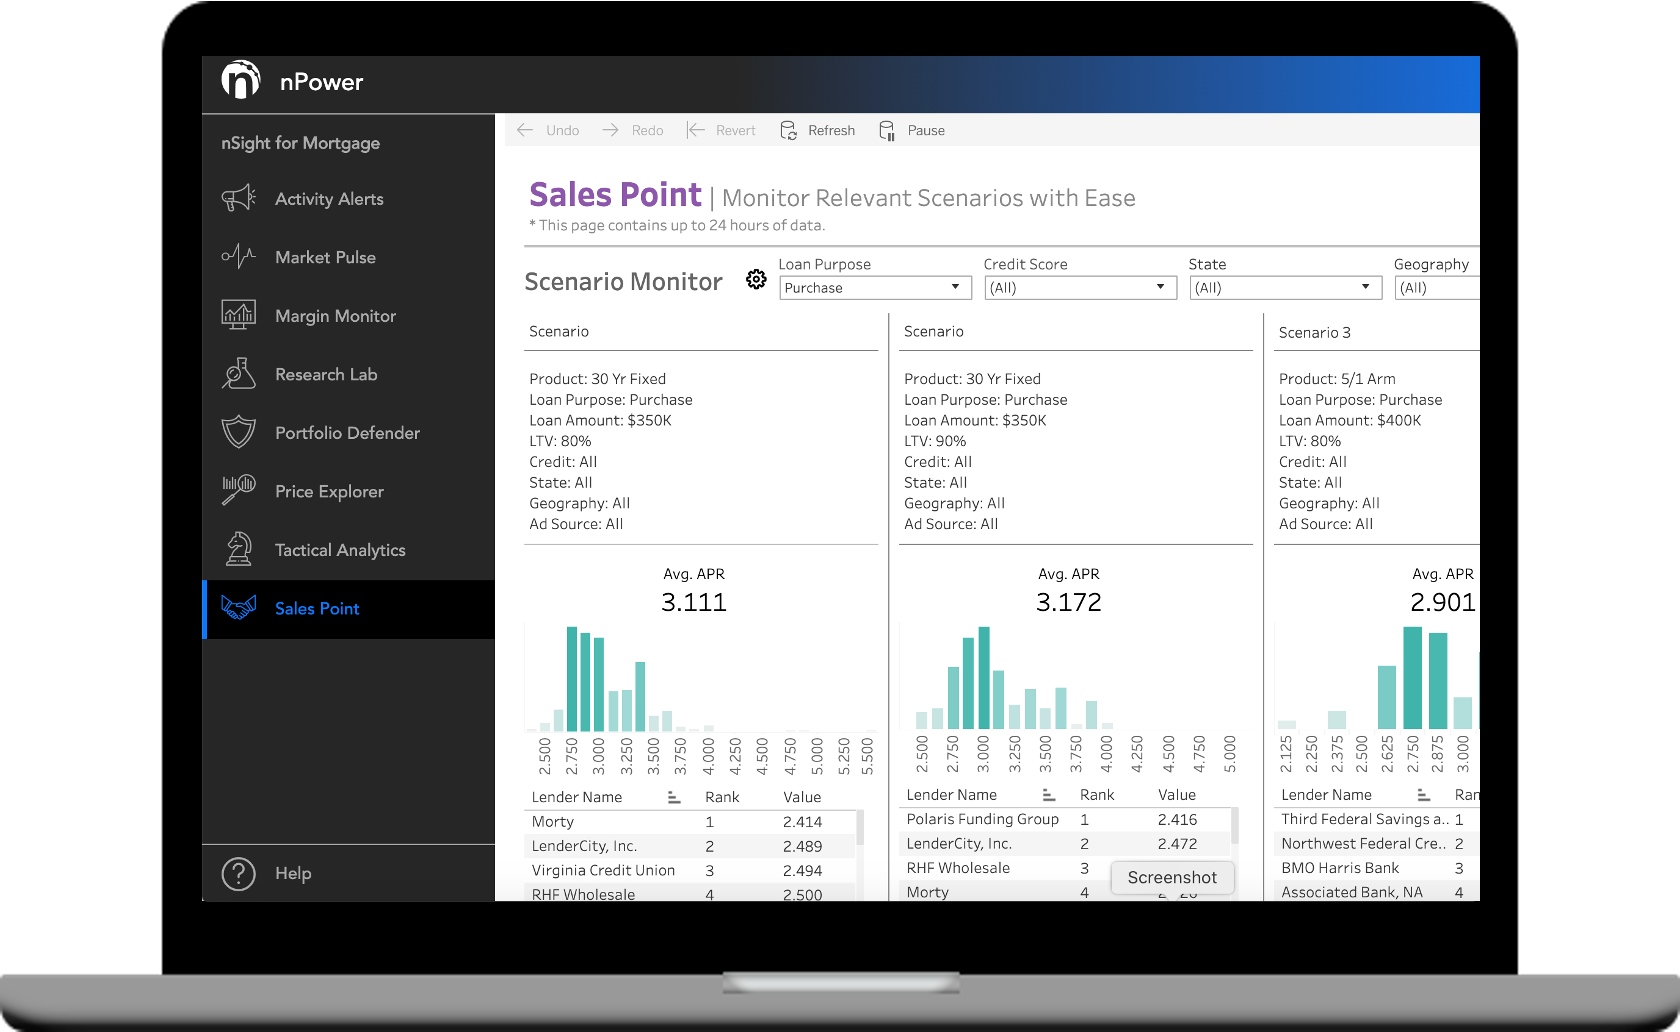The width and height of the screenshot is (1680, 1032).
Task: Select Sales Point in sidebar
Action: click(x=348, y=609)
